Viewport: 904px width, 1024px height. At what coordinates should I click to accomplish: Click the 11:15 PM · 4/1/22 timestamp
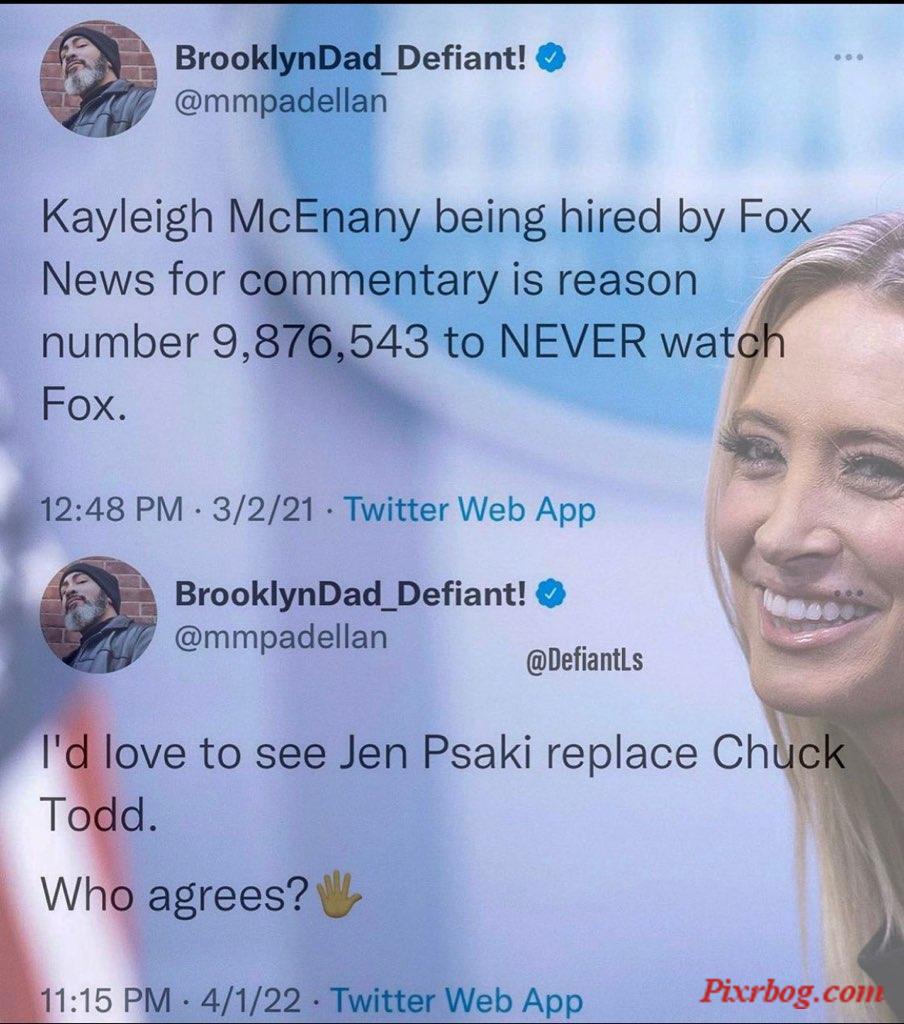click(171, 1000)
